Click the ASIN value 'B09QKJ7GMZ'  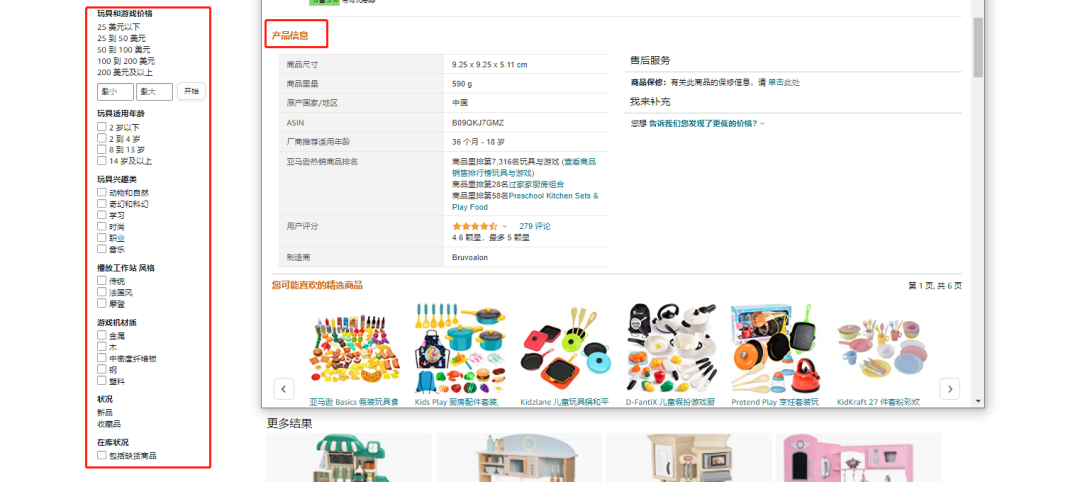478,123
